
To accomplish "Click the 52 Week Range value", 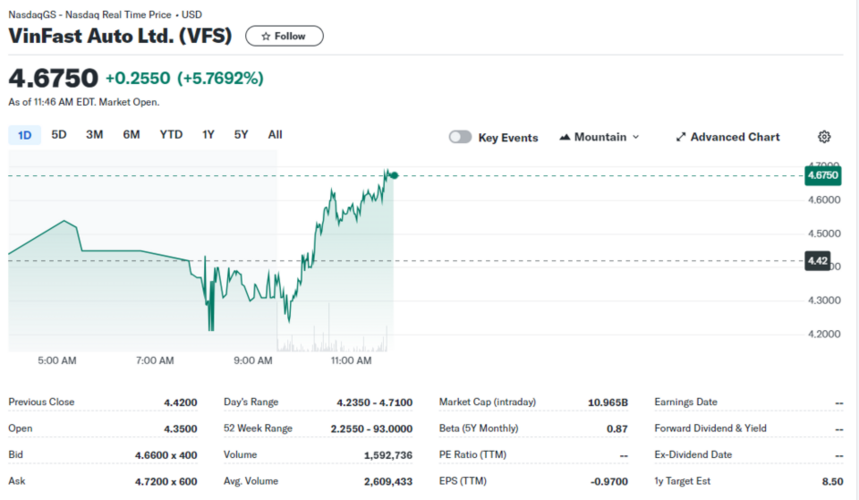I will 371,429.
